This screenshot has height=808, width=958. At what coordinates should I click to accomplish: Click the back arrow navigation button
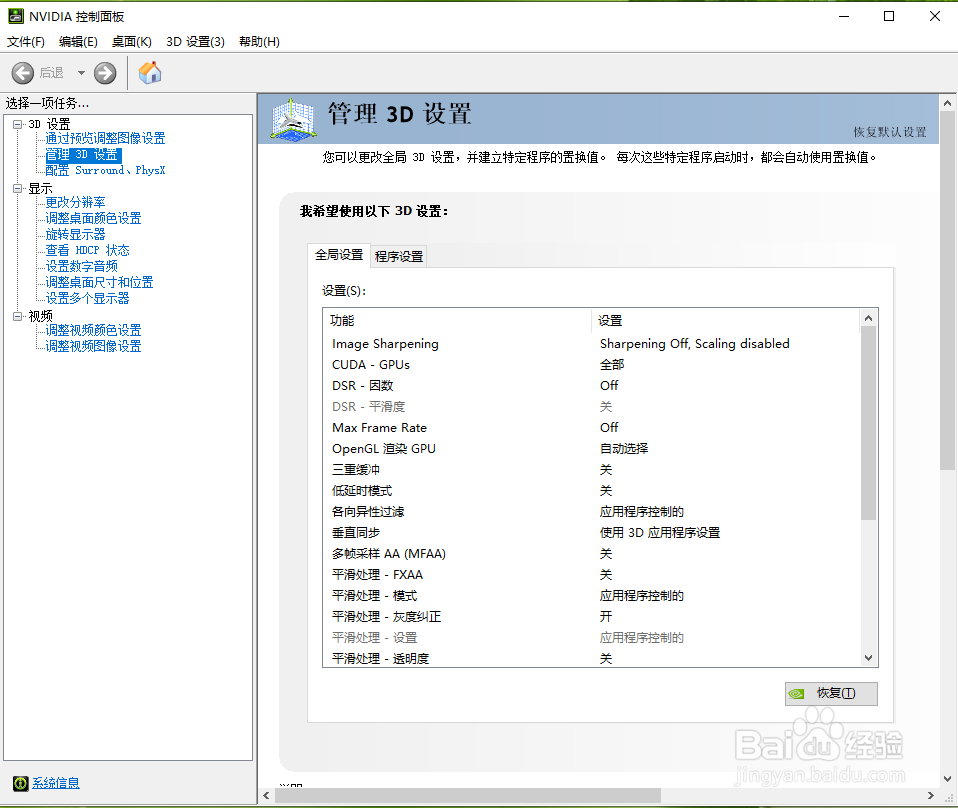click(23, 73)
